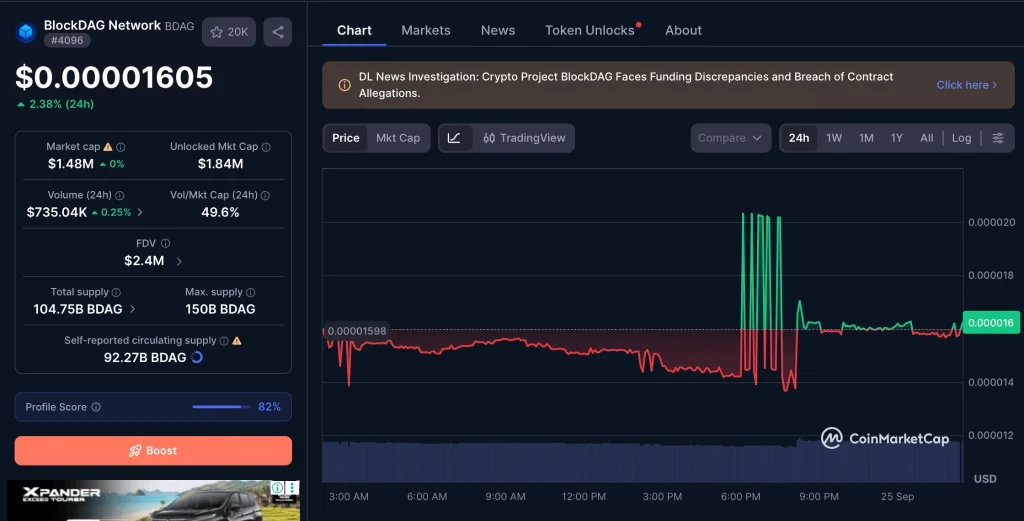Image resolution: width=1024 pixels, height=521 pixels.
Task: Open Total supply info icon
Action: pyautogui.click(x=116, y=292)
